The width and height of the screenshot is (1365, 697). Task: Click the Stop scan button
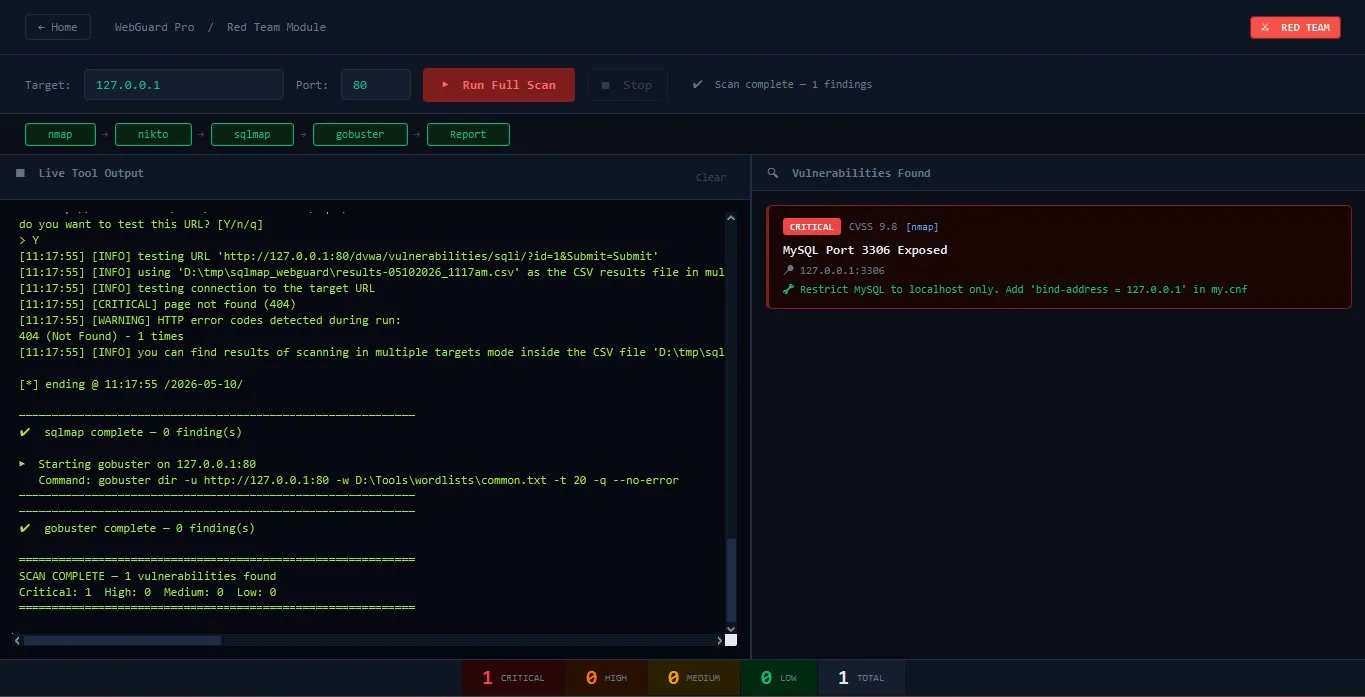tap(627, 85)
